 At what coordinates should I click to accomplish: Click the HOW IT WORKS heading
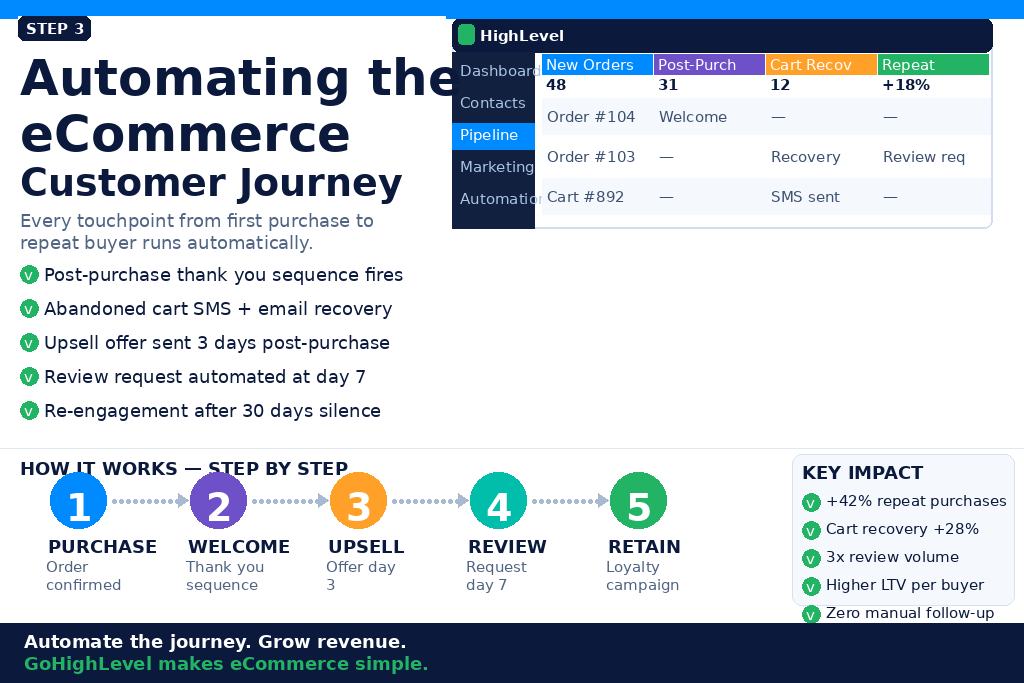pos(184,468)
